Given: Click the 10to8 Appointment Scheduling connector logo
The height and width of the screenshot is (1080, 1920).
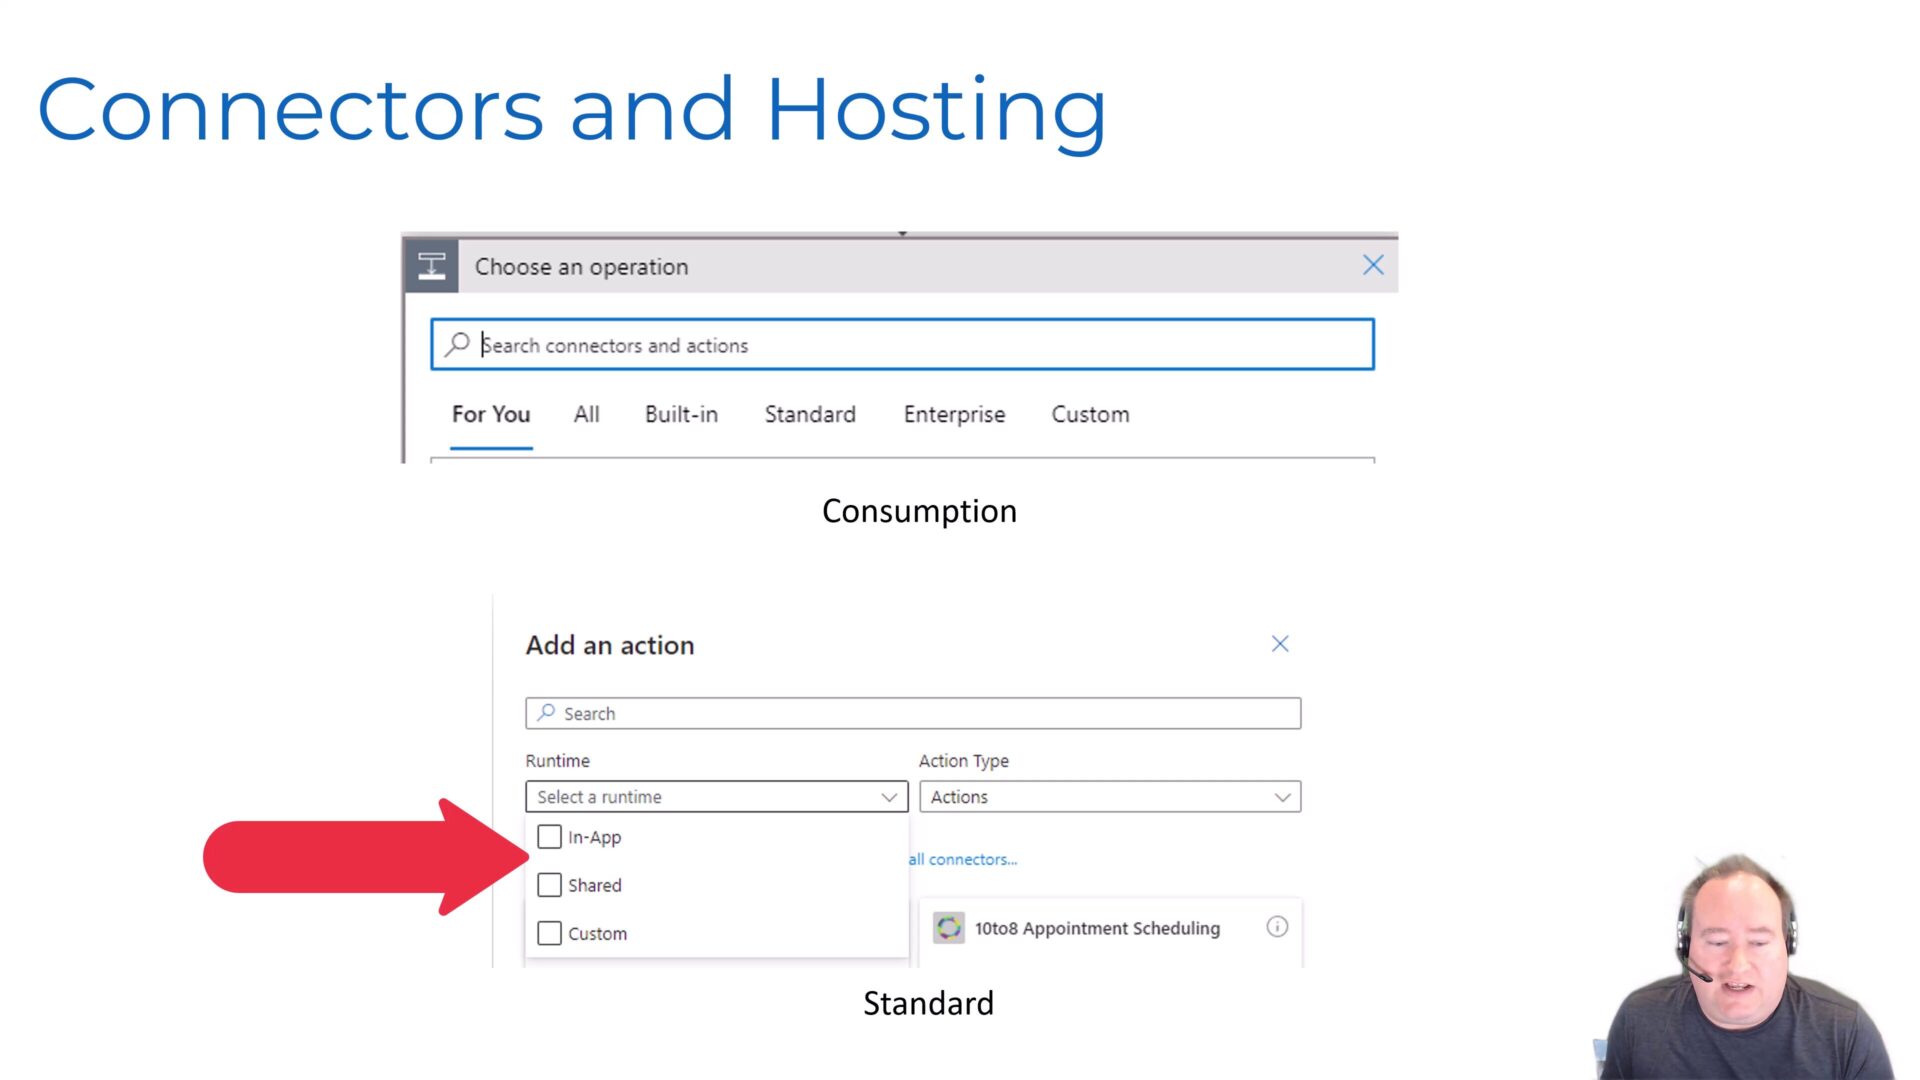Looking at the screenshot, I should 948,928.
